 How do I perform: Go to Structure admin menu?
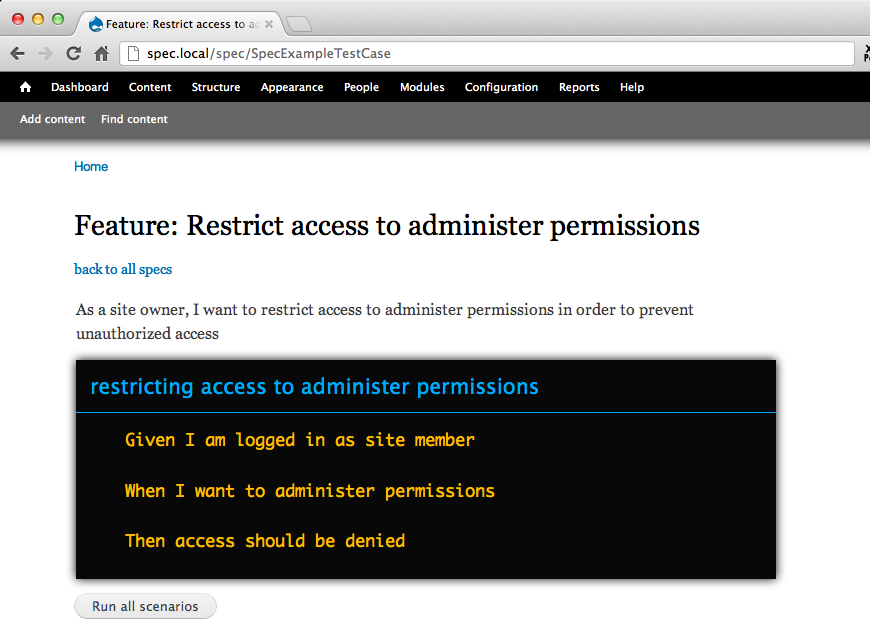(216, 88)
